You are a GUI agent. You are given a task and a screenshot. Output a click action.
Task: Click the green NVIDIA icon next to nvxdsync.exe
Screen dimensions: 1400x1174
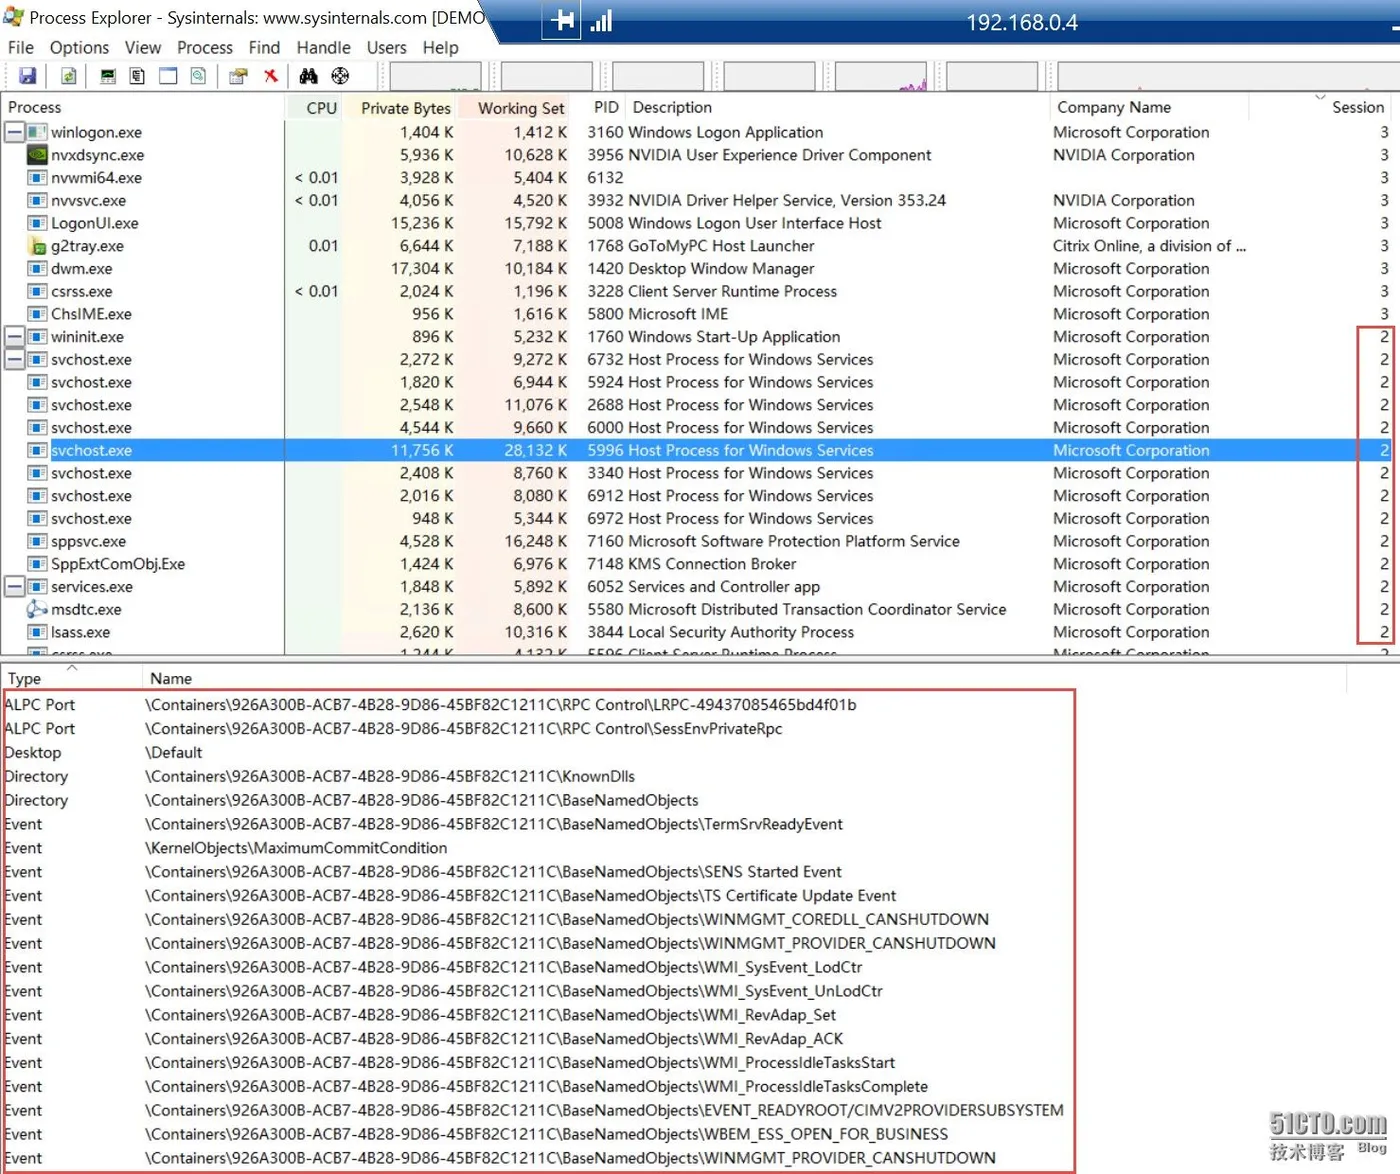37,155
